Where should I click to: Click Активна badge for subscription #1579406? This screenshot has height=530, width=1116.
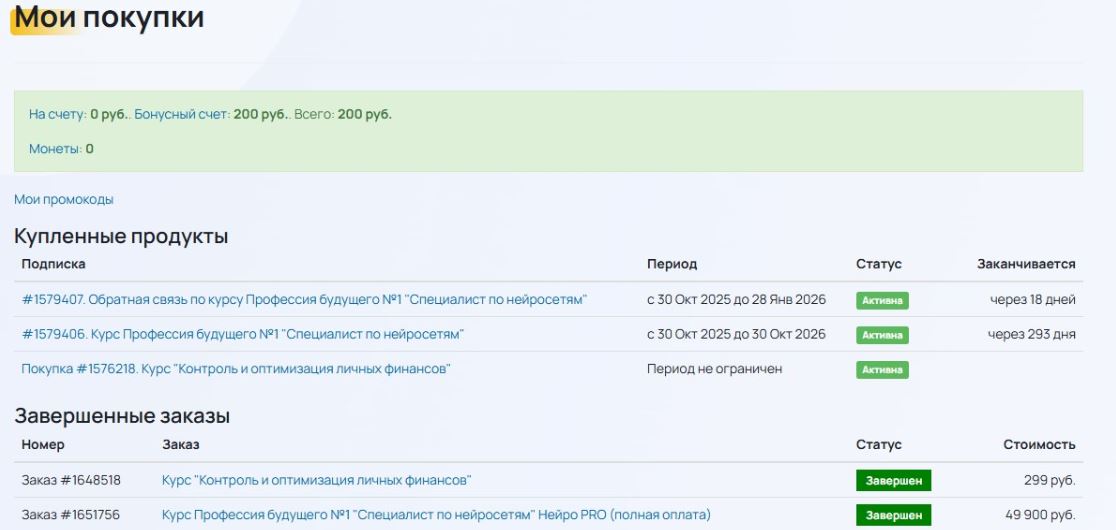tap(882, 335)
